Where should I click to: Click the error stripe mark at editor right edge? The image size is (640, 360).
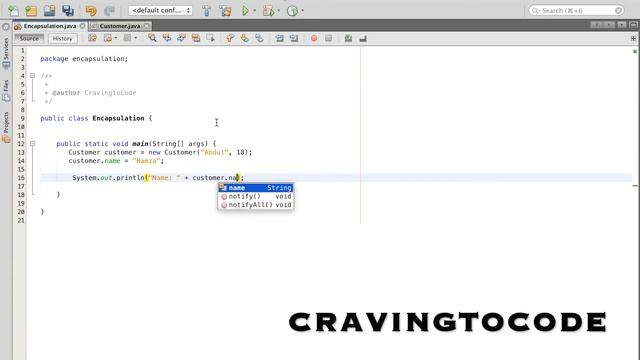pyautogui.click(x=635, y=186)
